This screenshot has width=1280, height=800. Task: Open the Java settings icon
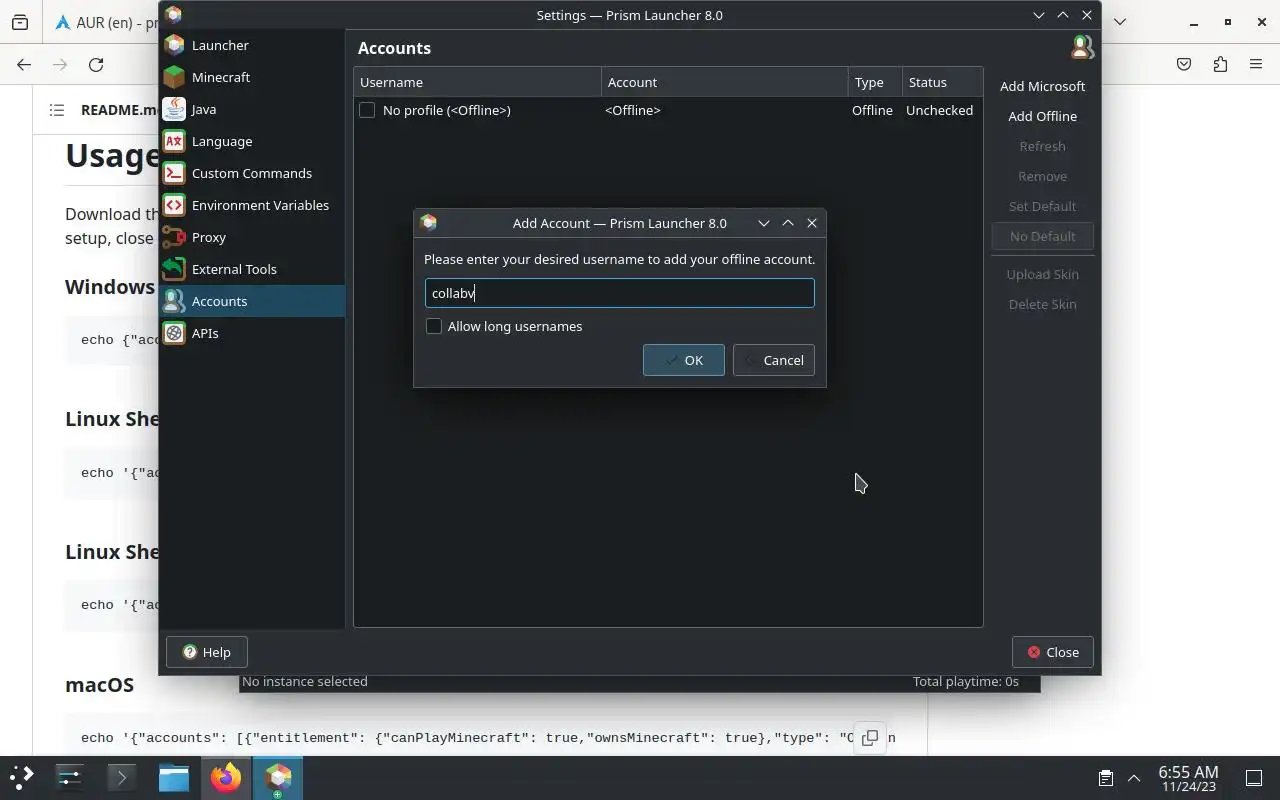pyautogui.click(x=174, y=109)
